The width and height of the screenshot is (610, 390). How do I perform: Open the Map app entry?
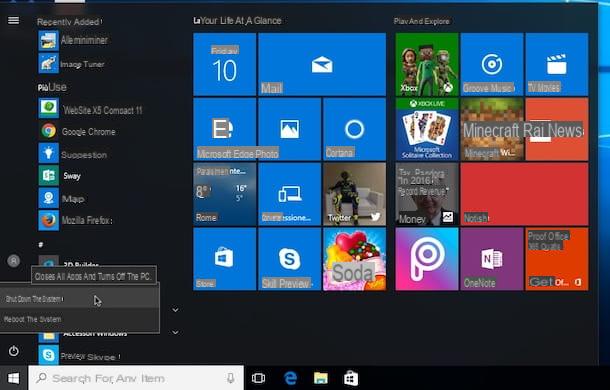[x=61, y=199]
